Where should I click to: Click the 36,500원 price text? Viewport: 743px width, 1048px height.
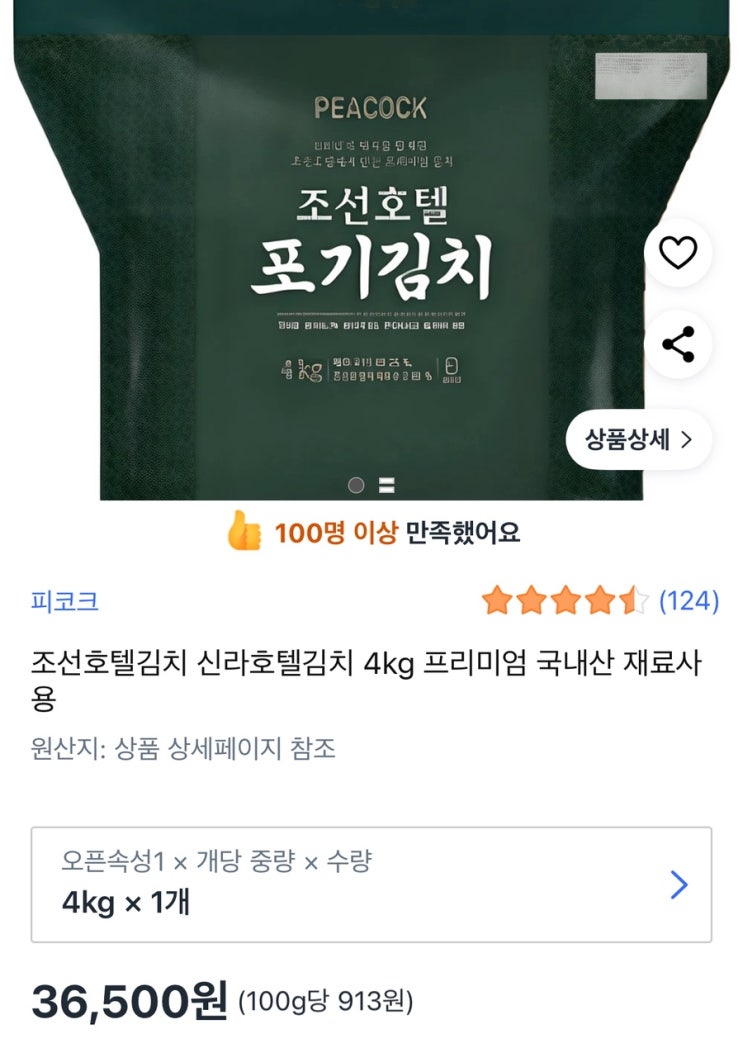pyautogui.click(x=130, y=1001)
